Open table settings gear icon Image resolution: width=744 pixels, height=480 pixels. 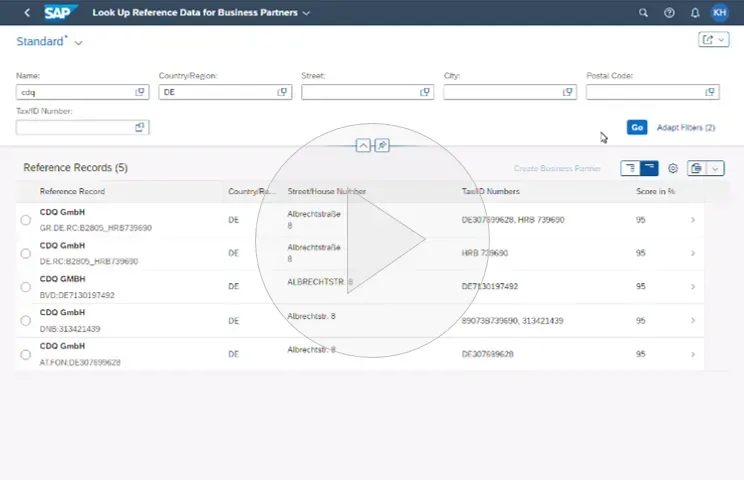pyautogui.click(x=673, y=168)
